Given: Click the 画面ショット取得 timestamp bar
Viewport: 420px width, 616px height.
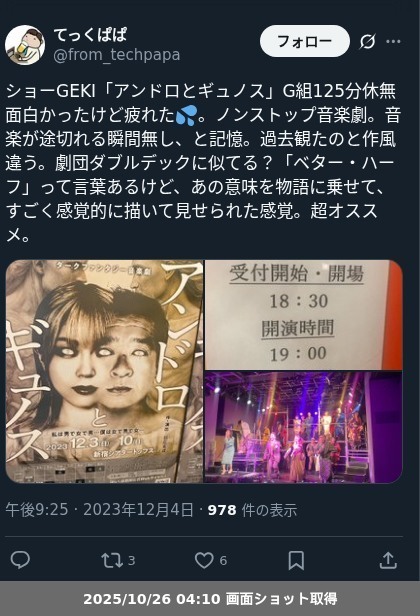Looking at the screenshot, I should pyautogui.click(x=210, y=599).
